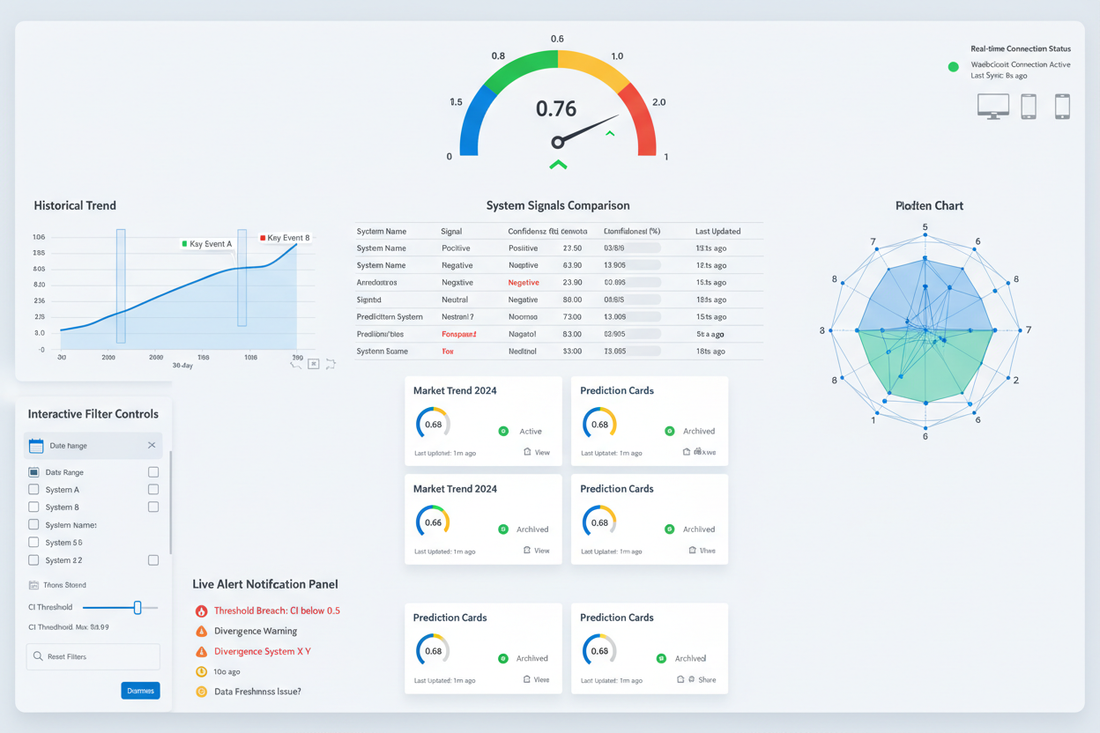This screenshot has width=1100, height=733.
Task: Click the 63.90 confidence value cell
Action: point(572,265)
